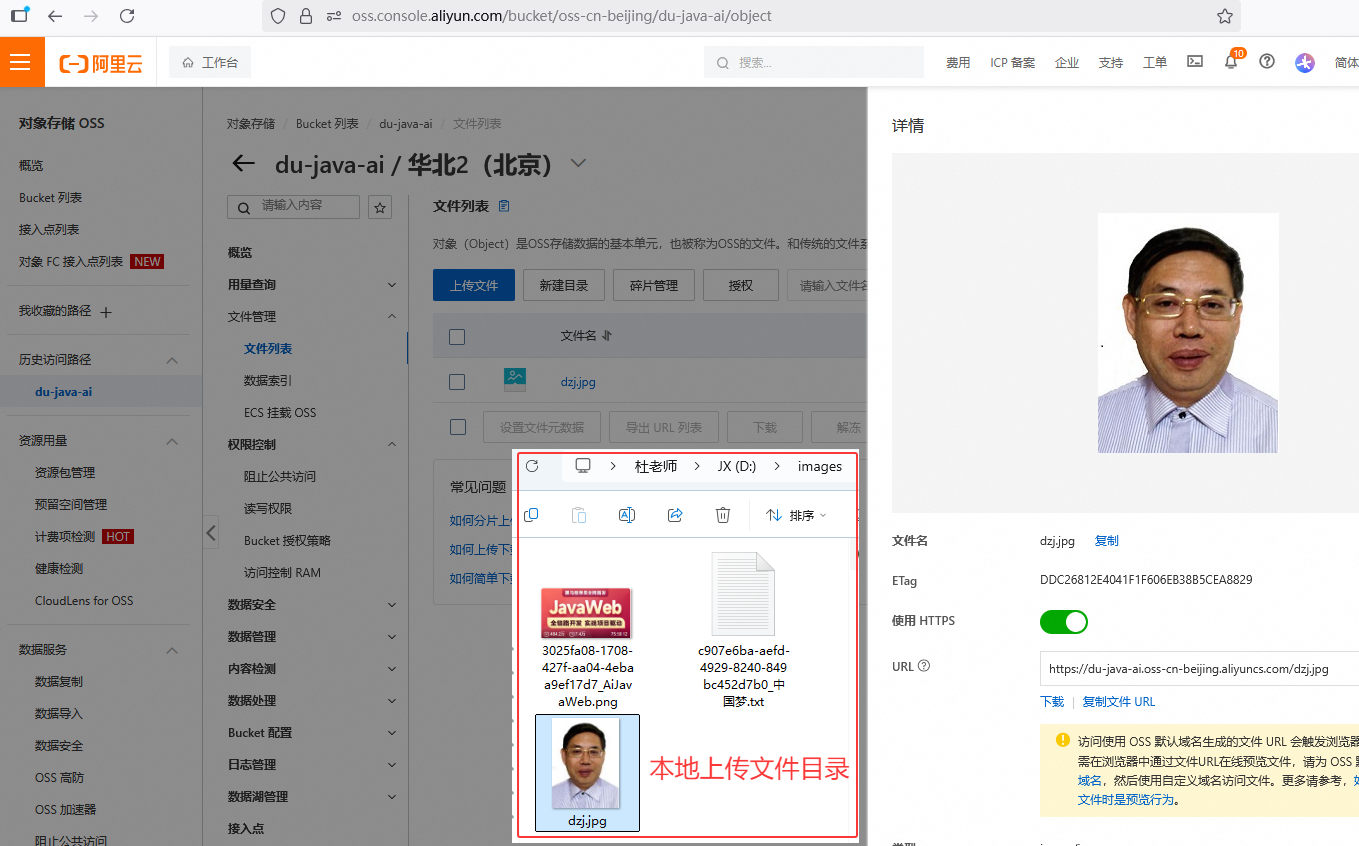Open the Cloud Shell terminal icon
Viewport: 1359px width, 846px height.
(1194, 62)
